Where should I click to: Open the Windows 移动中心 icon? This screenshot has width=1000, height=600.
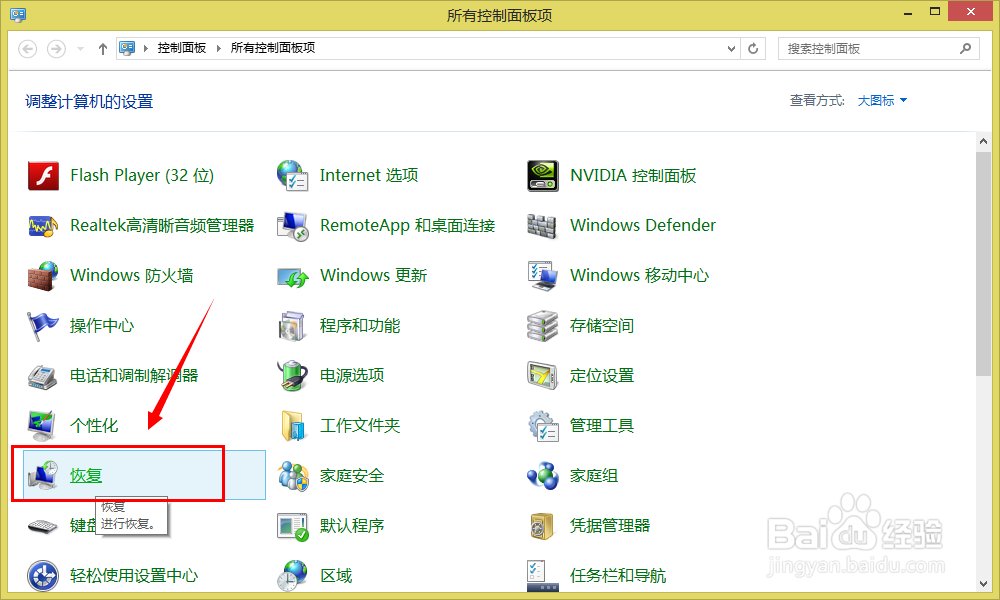(543, 275)
